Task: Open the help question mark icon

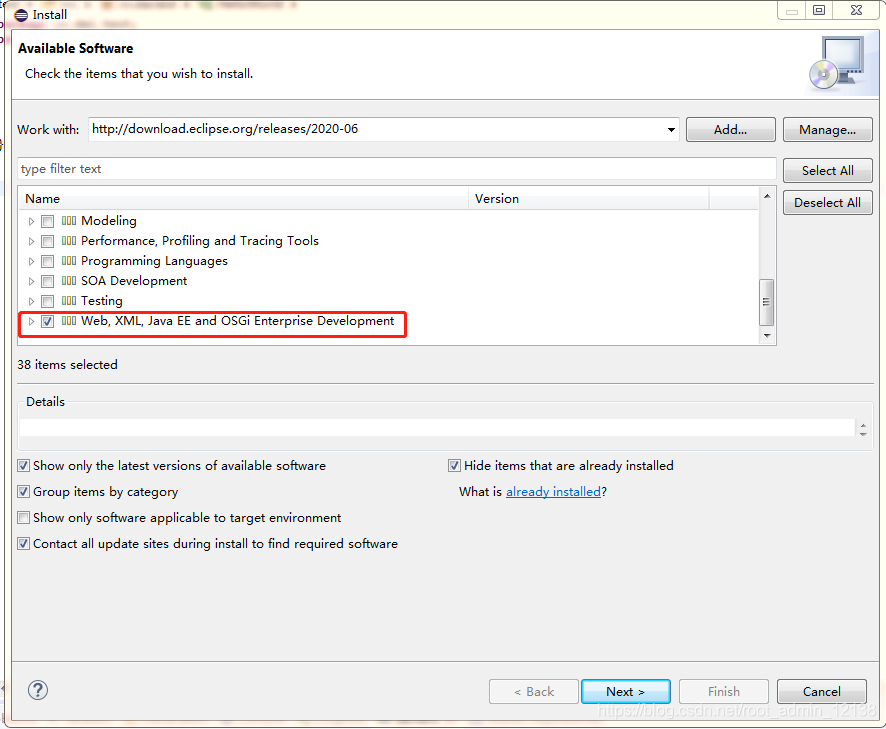Action: [38, 690]
